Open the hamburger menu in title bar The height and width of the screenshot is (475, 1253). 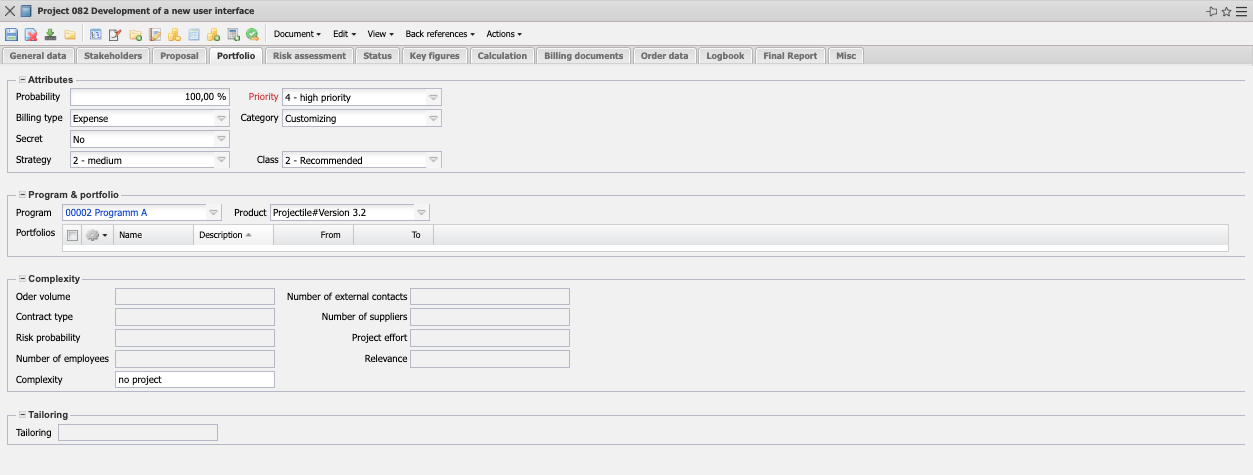(1241, 11)
